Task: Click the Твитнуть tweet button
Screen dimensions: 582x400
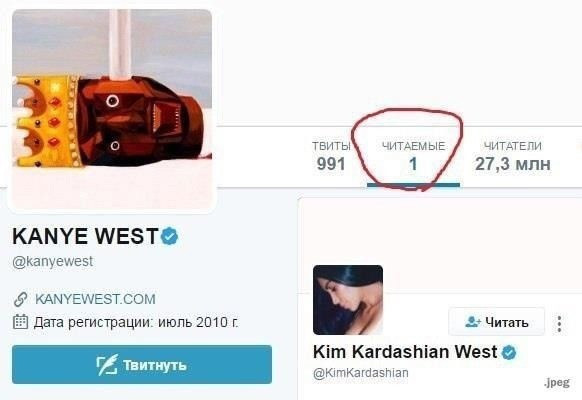Action: (142, 364)
